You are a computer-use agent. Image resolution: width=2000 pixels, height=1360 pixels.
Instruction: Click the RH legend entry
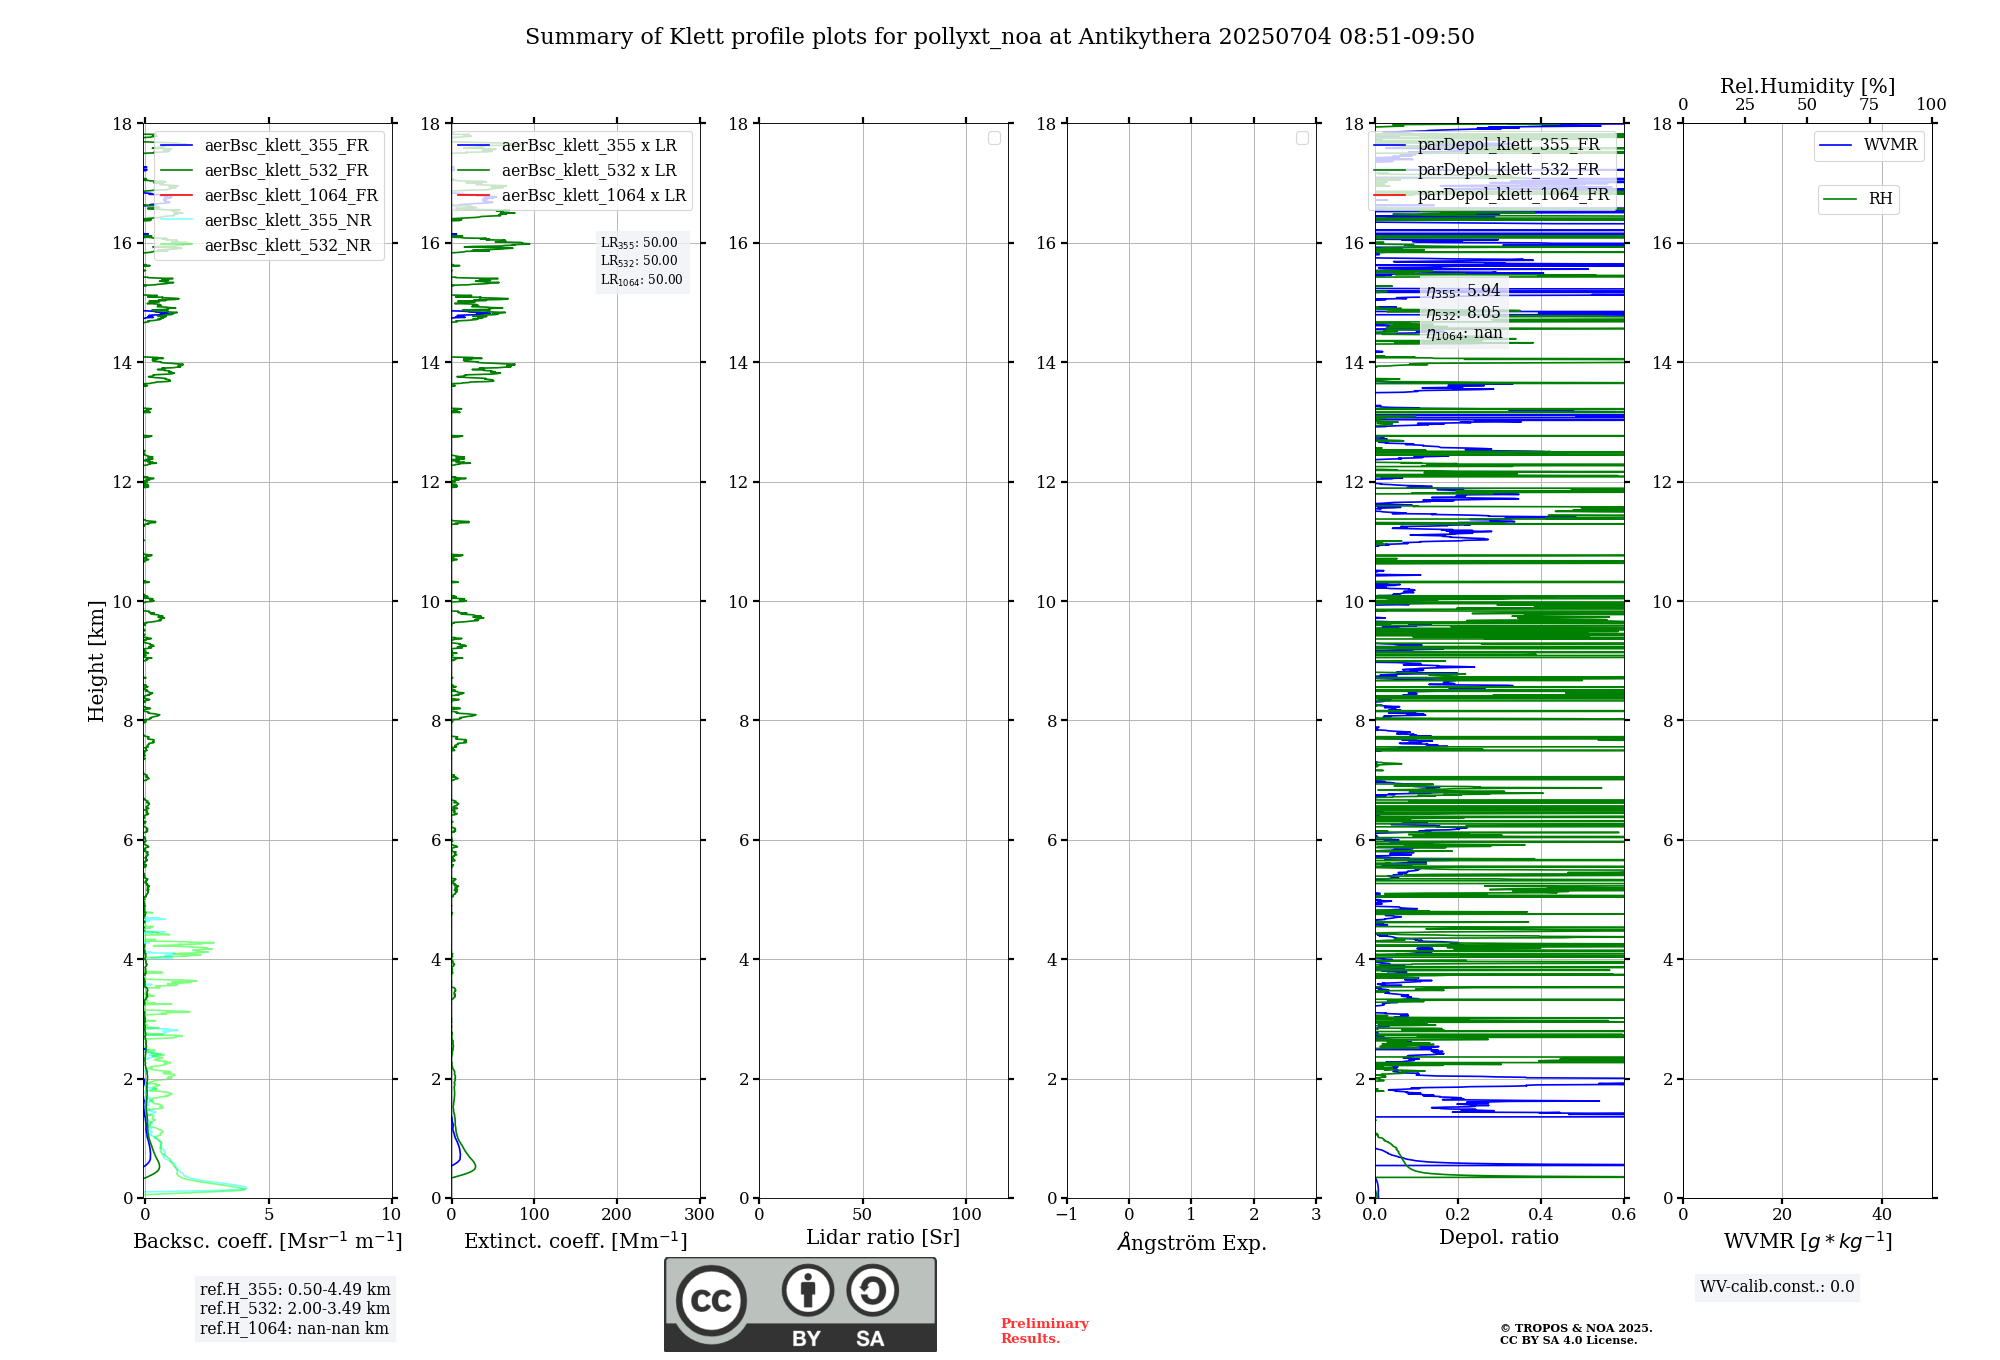tap(1859, 199)
